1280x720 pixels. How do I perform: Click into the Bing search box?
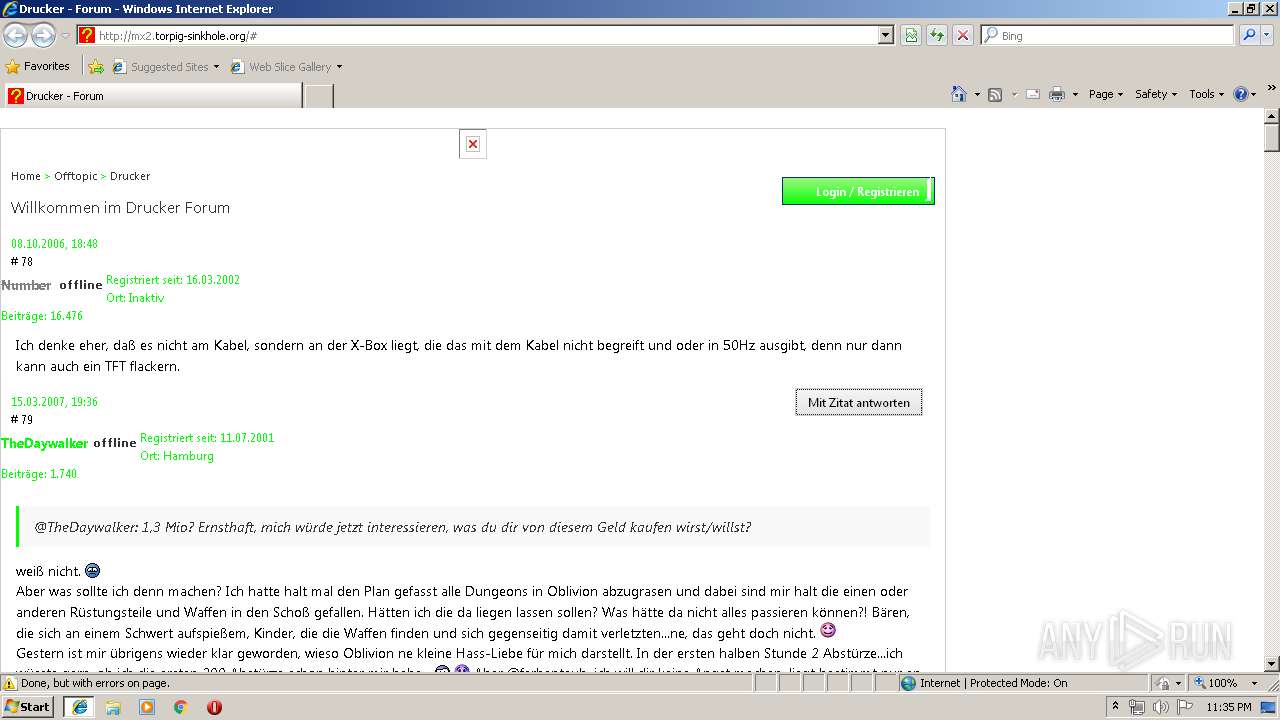(x=1116, y=35)
